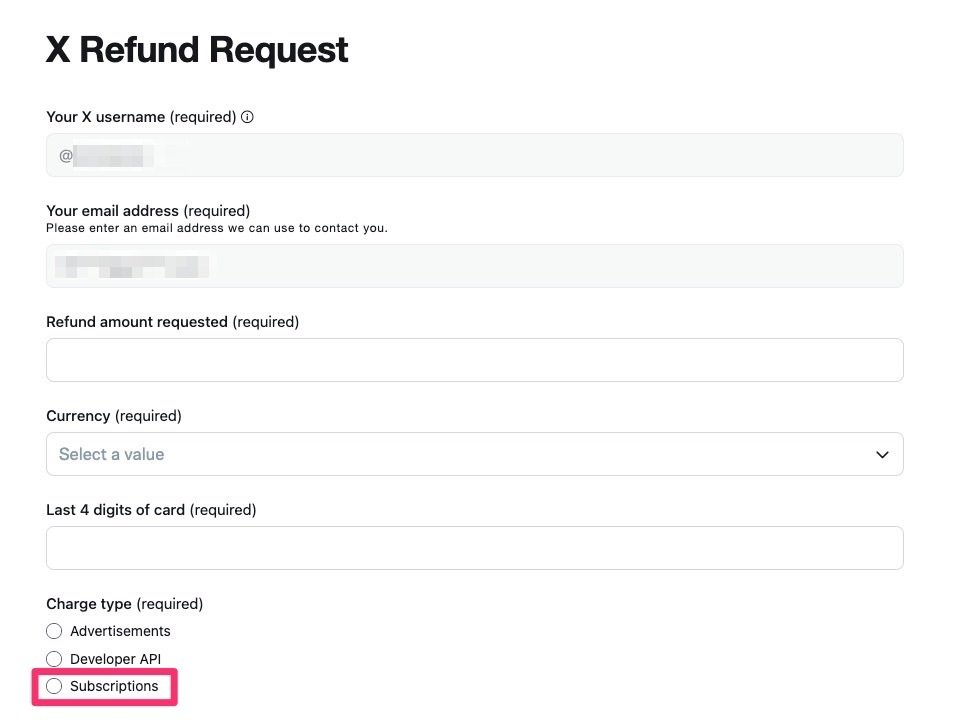Click the email contact helper text

click(216, 228)
